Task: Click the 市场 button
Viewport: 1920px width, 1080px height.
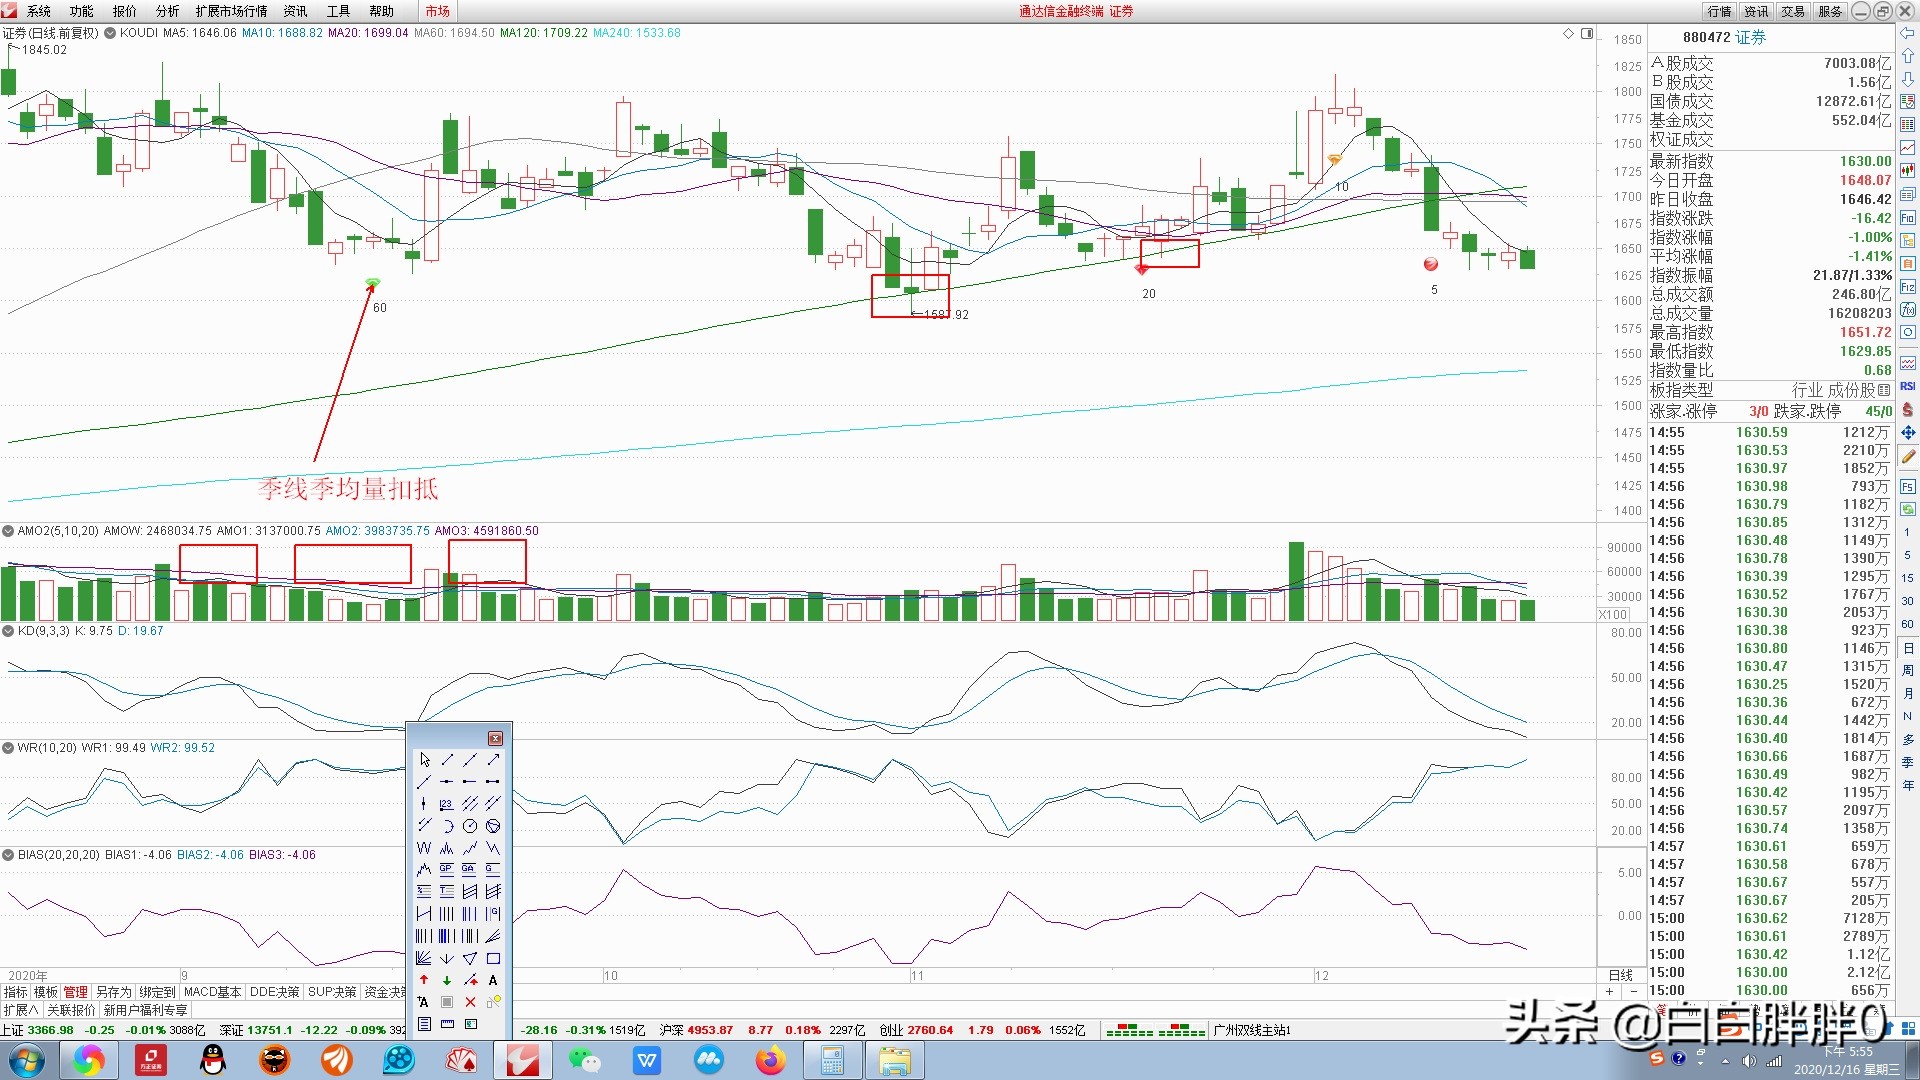Action: (x=437, y=11)
